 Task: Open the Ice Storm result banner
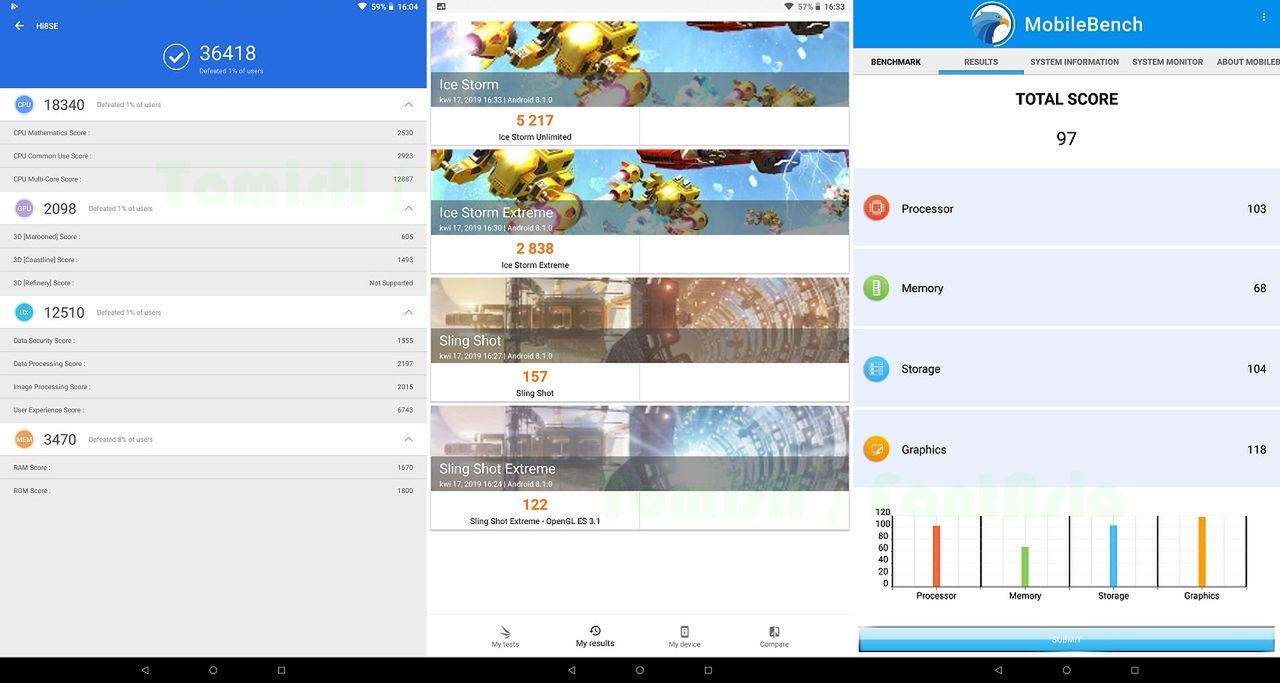tap(640, 64)
